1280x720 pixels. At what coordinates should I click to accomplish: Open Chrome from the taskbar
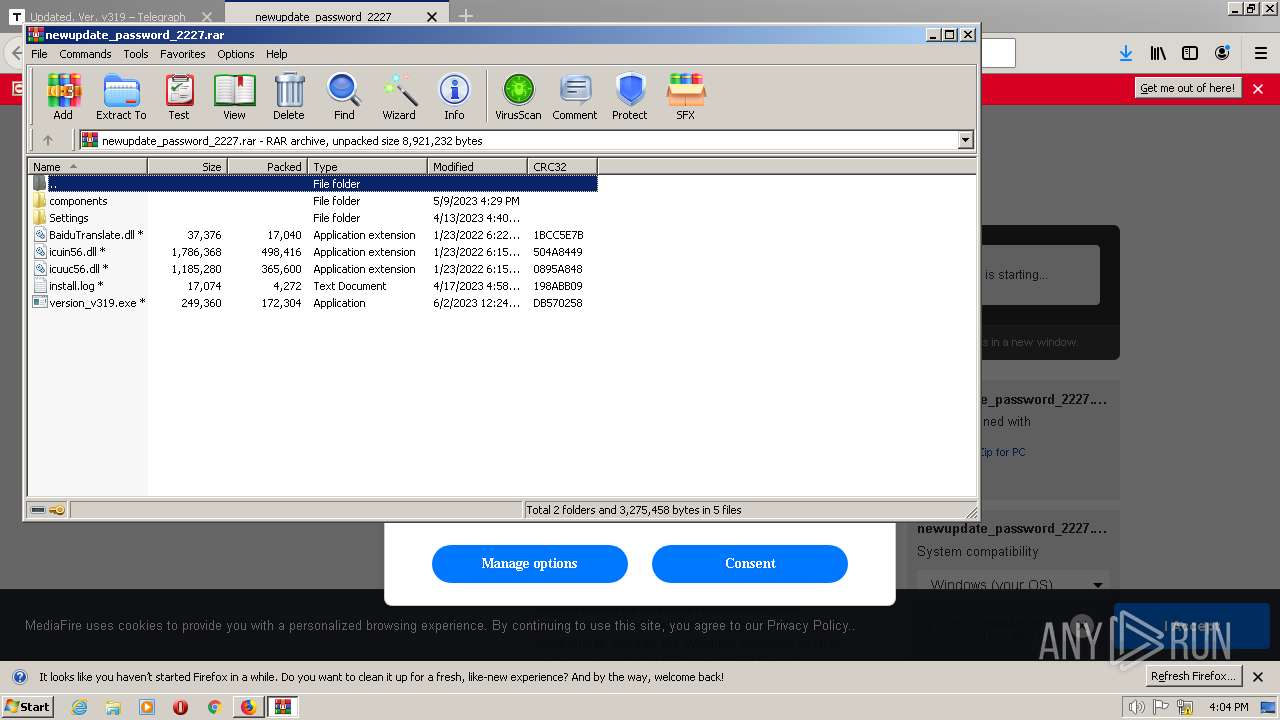pyautogui.click(x=214, y=707)
